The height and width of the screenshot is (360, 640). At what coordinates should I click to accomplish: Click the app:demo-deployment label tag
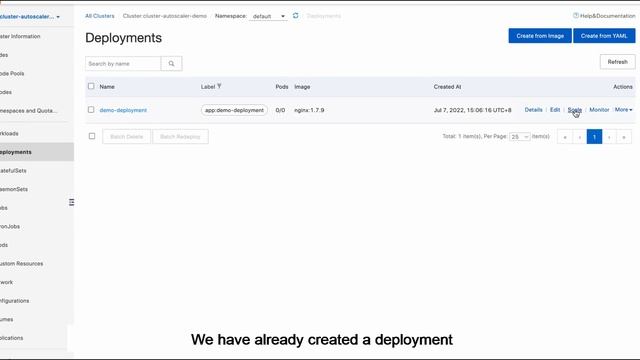pos(234,110)
